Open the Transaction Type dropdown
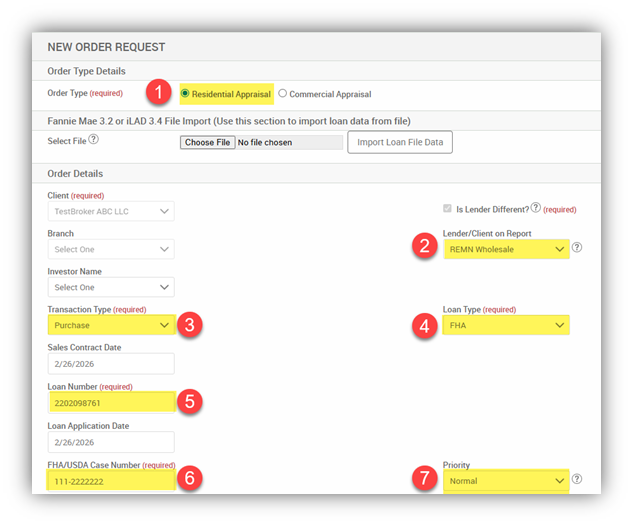The width and height of the screenshot is (633, 526). (x=110, y=325)
